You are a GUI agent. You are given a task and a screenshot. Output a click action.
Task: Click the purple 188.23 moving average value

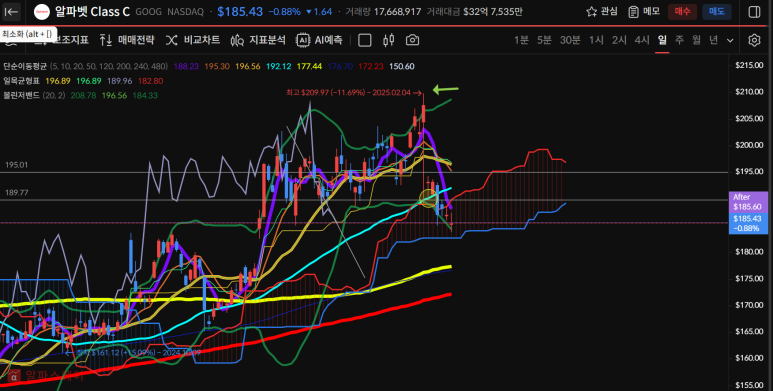pyautogui.click(x=186, y=66)
